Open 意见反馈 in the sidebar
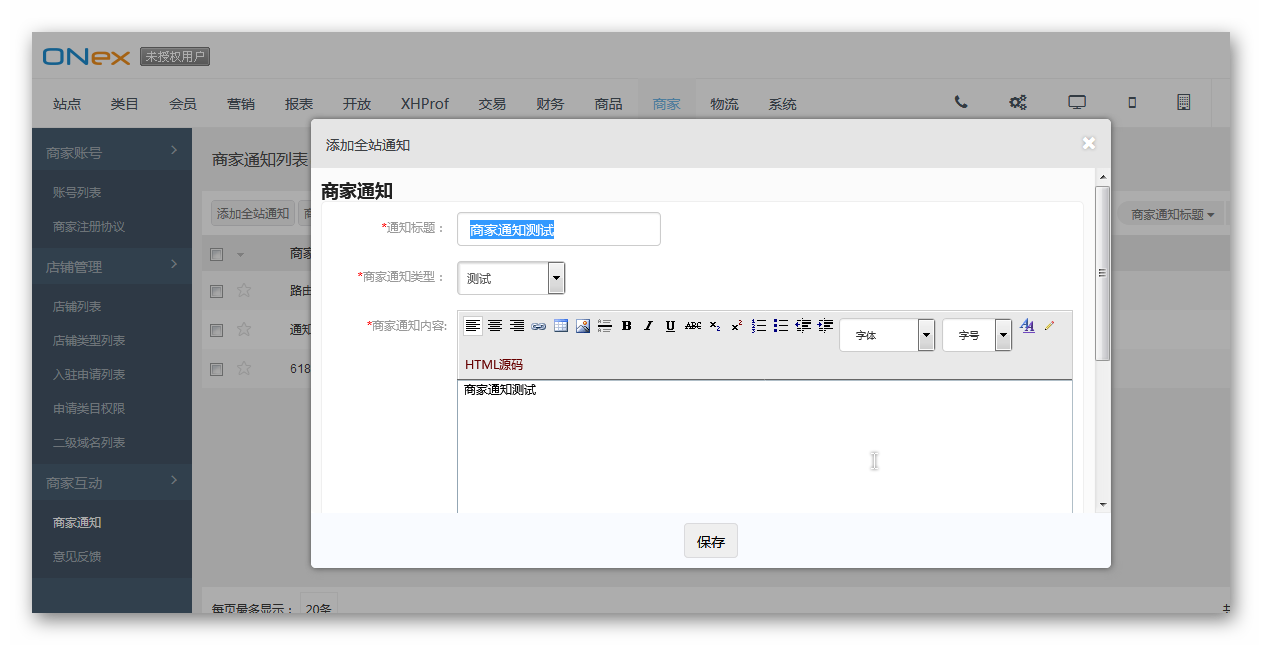This screenshot has width=1262, height=645. coord(77,557)
